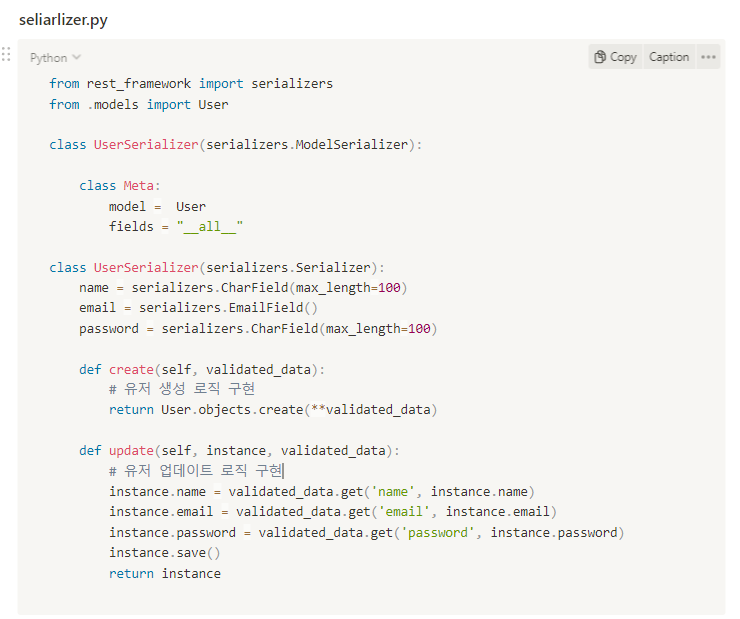This screenshot has height=619, width=740.
Task: Open the Python language dropdown
Action: click(55, 58)
